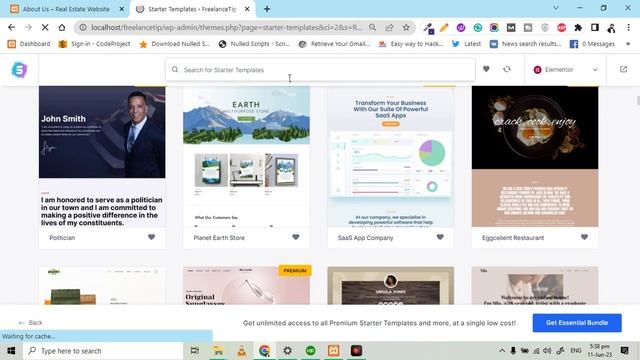The image size is (640, 360).
Task: Open the favorites heart icon in header
Action: pos(486,69)
